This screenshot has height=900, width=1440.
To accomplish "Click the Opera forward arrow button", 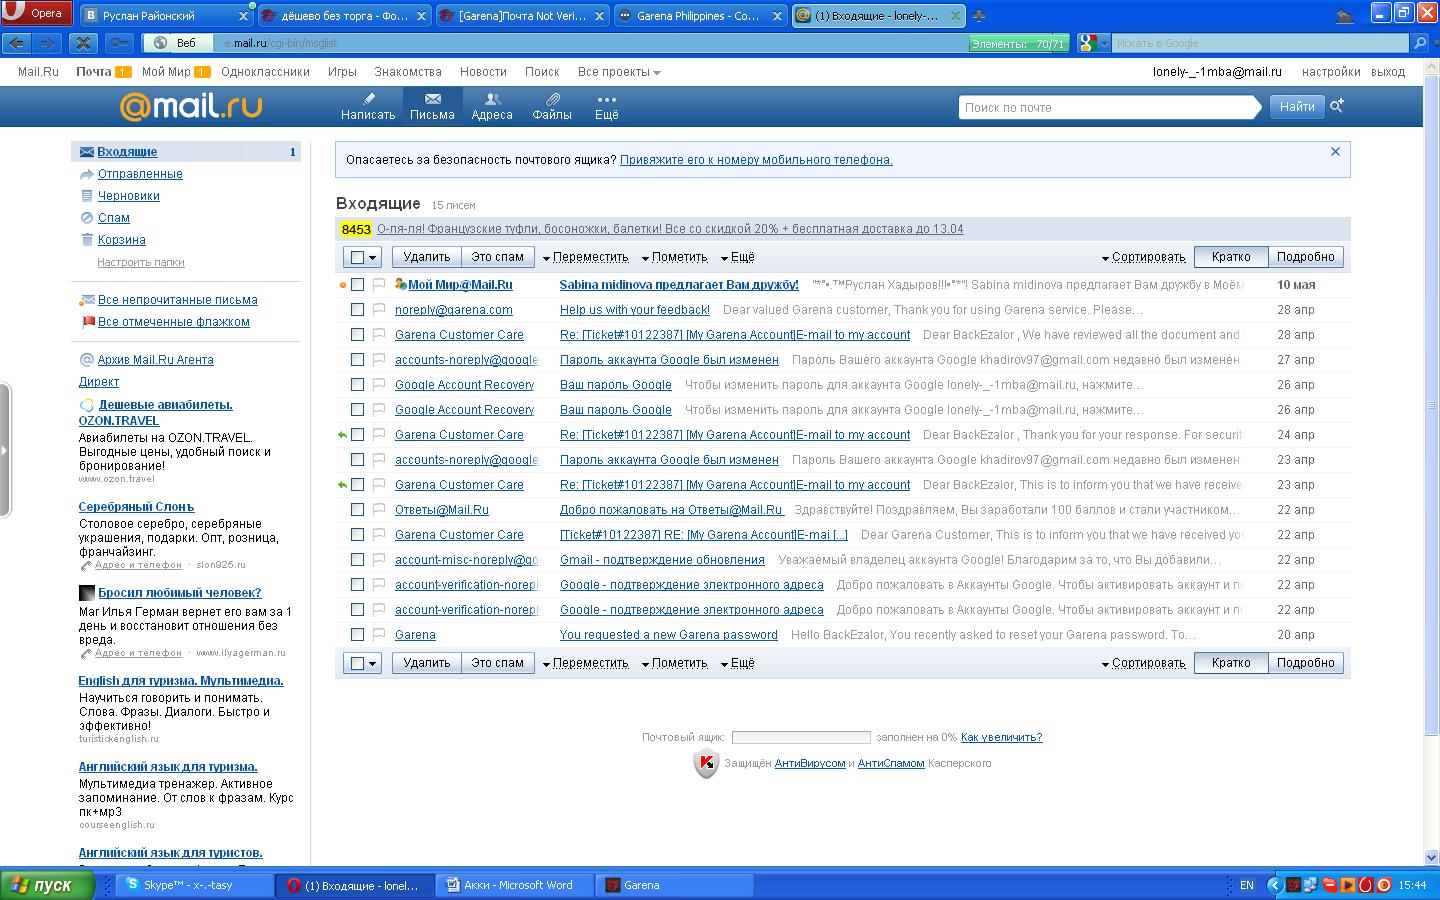I will click(47, 43).
